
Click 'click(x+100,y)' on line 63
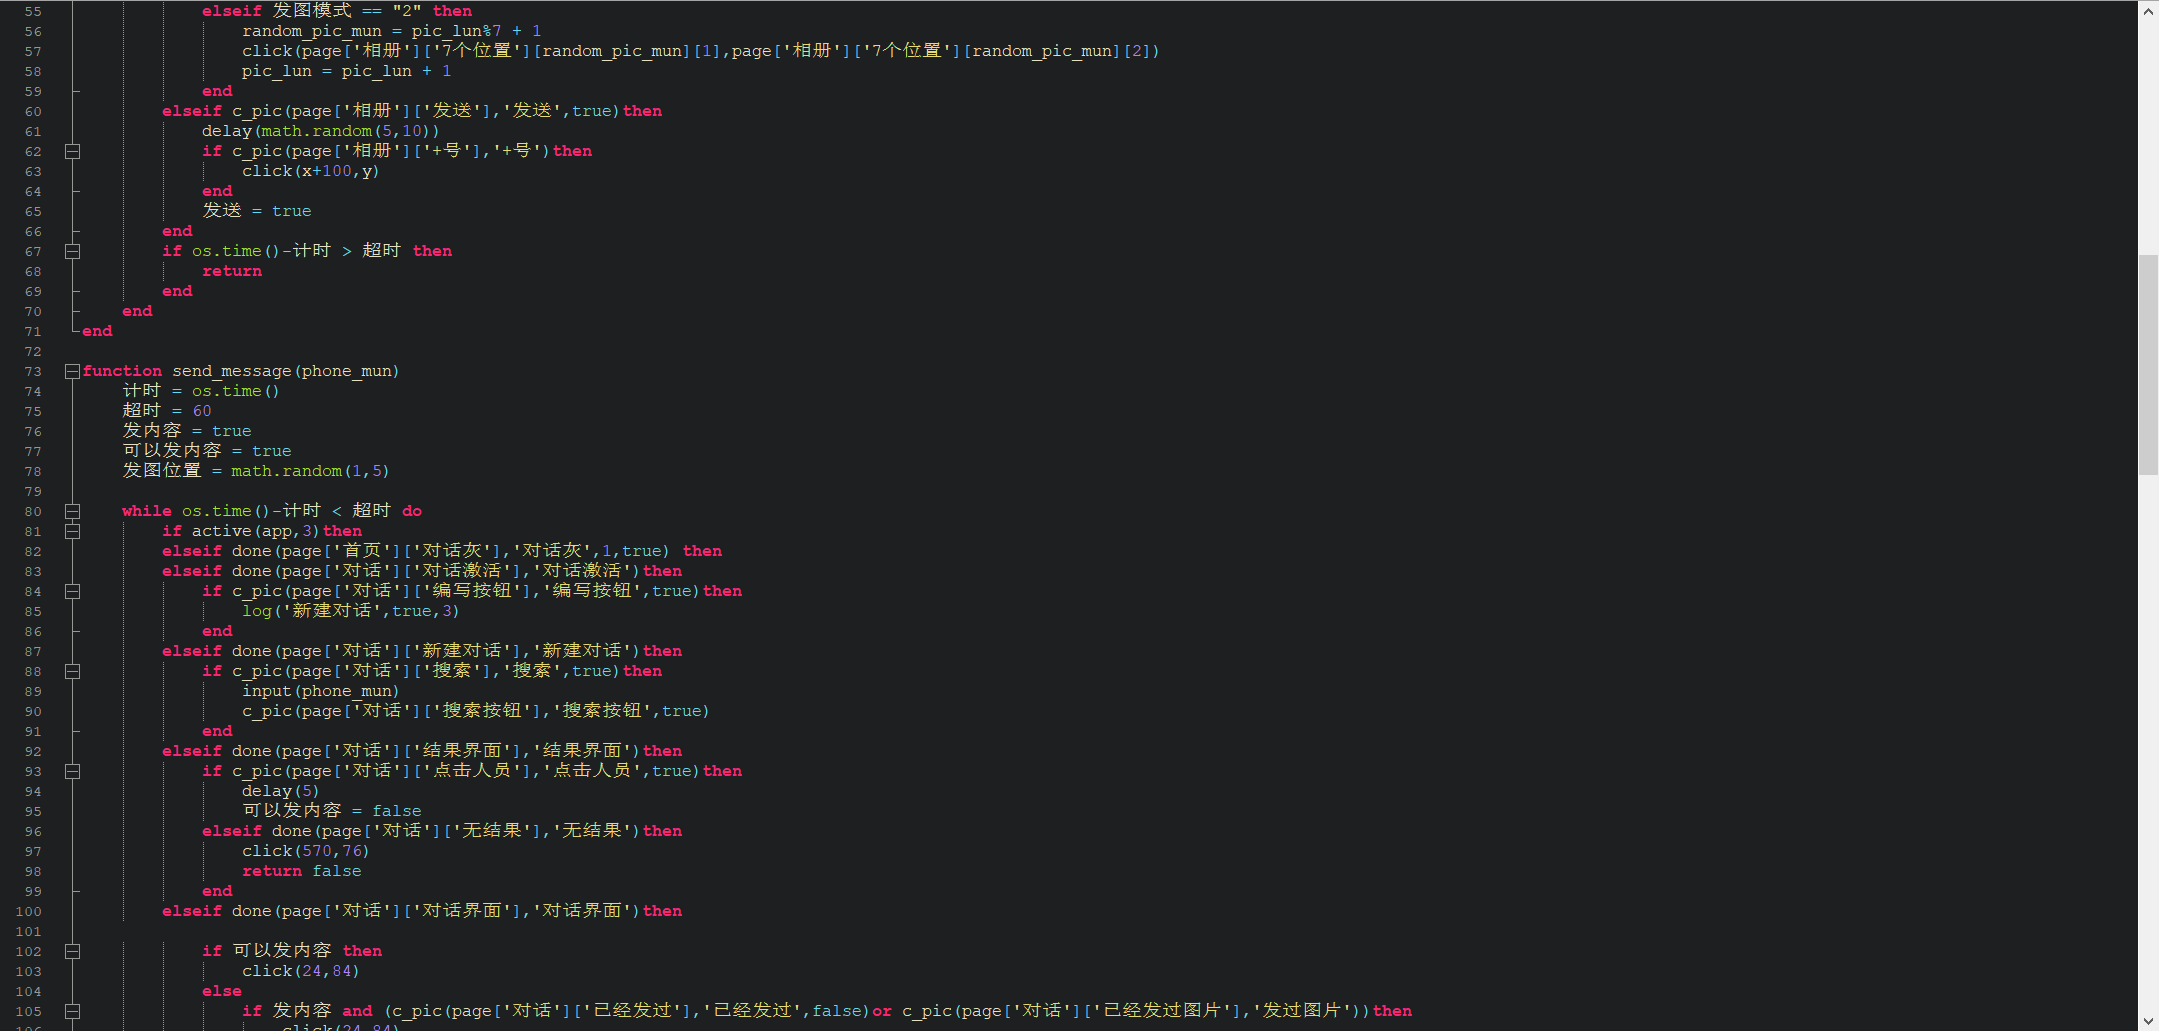pos(310,171)
